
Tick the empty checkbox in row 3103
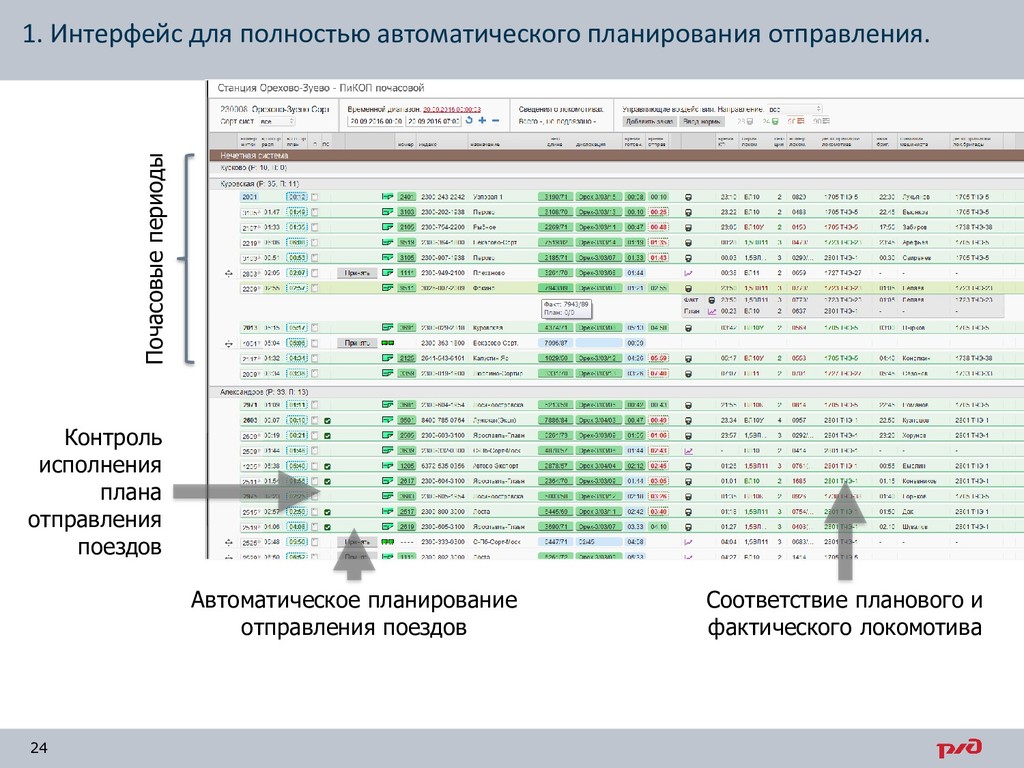pyautogui.click(x=315, y=212)
